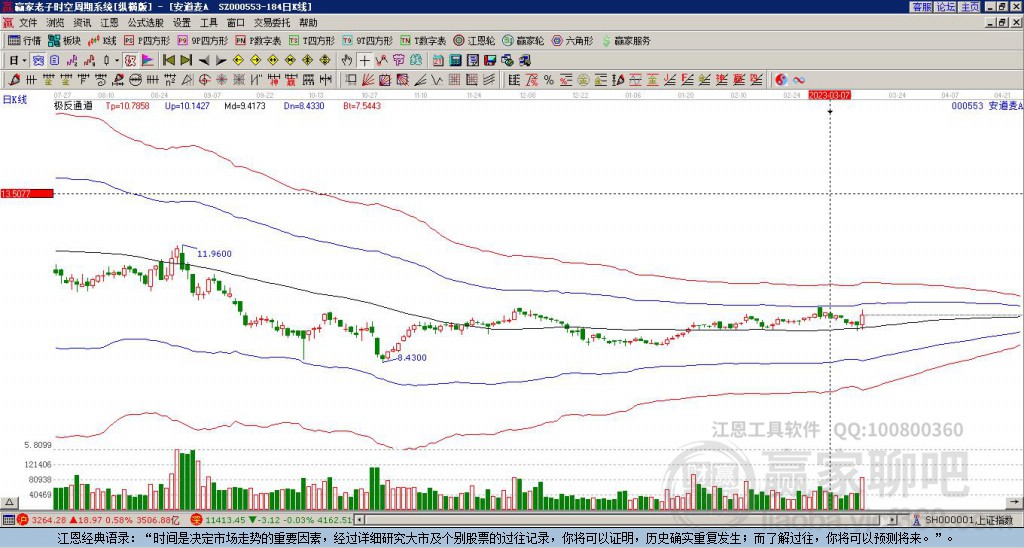The width and height of the screenshot is (1024, 548).
Task: Click the up-triangle button by volume pane
Action: pyautogui.click(x=9, y=502)
